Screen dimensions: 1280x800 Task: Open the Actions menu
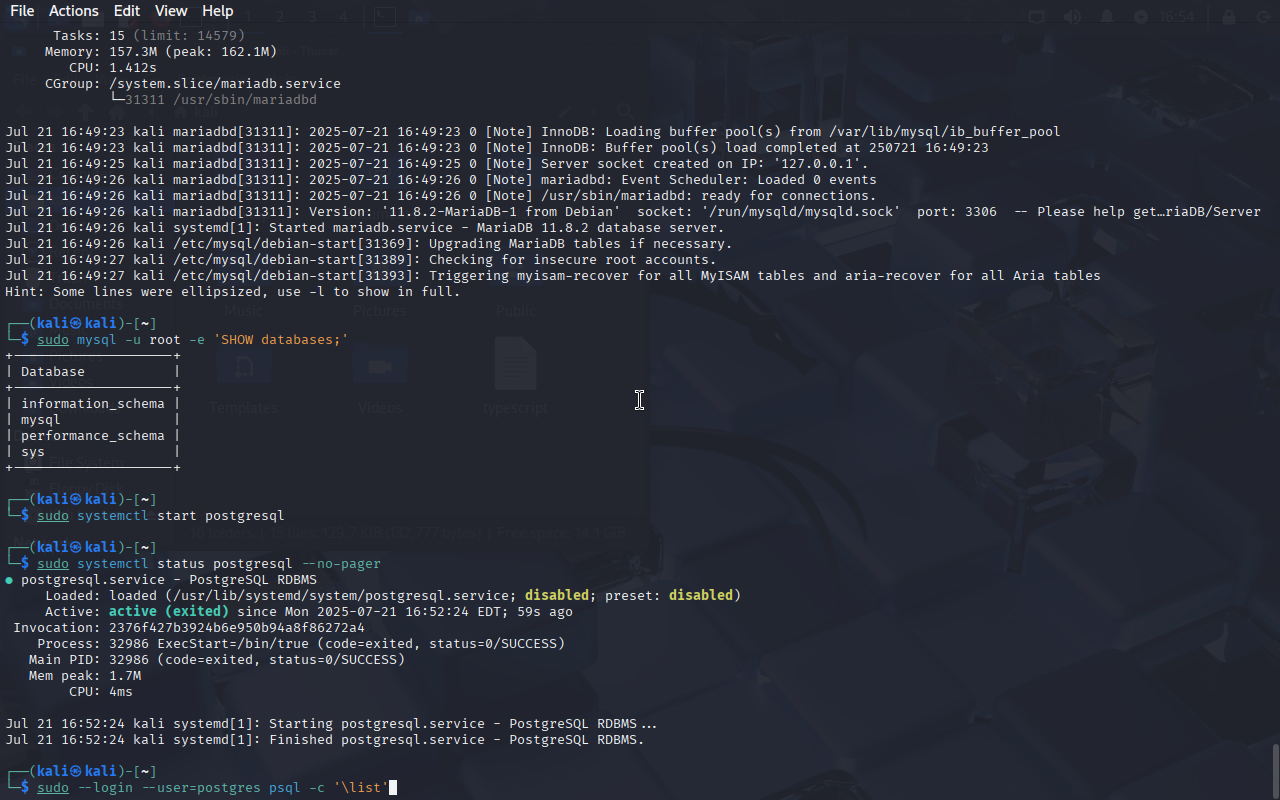(74, 11)
